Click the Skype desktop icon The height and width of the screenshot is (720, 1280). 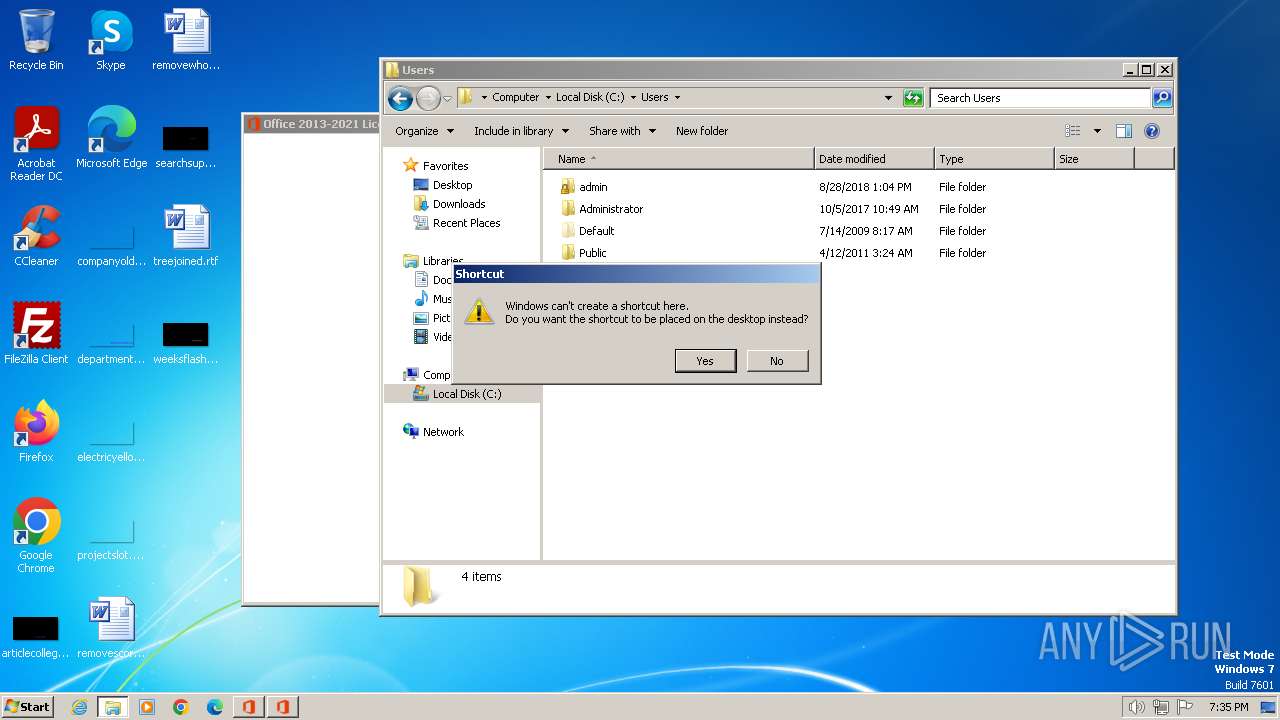point(111,40)
